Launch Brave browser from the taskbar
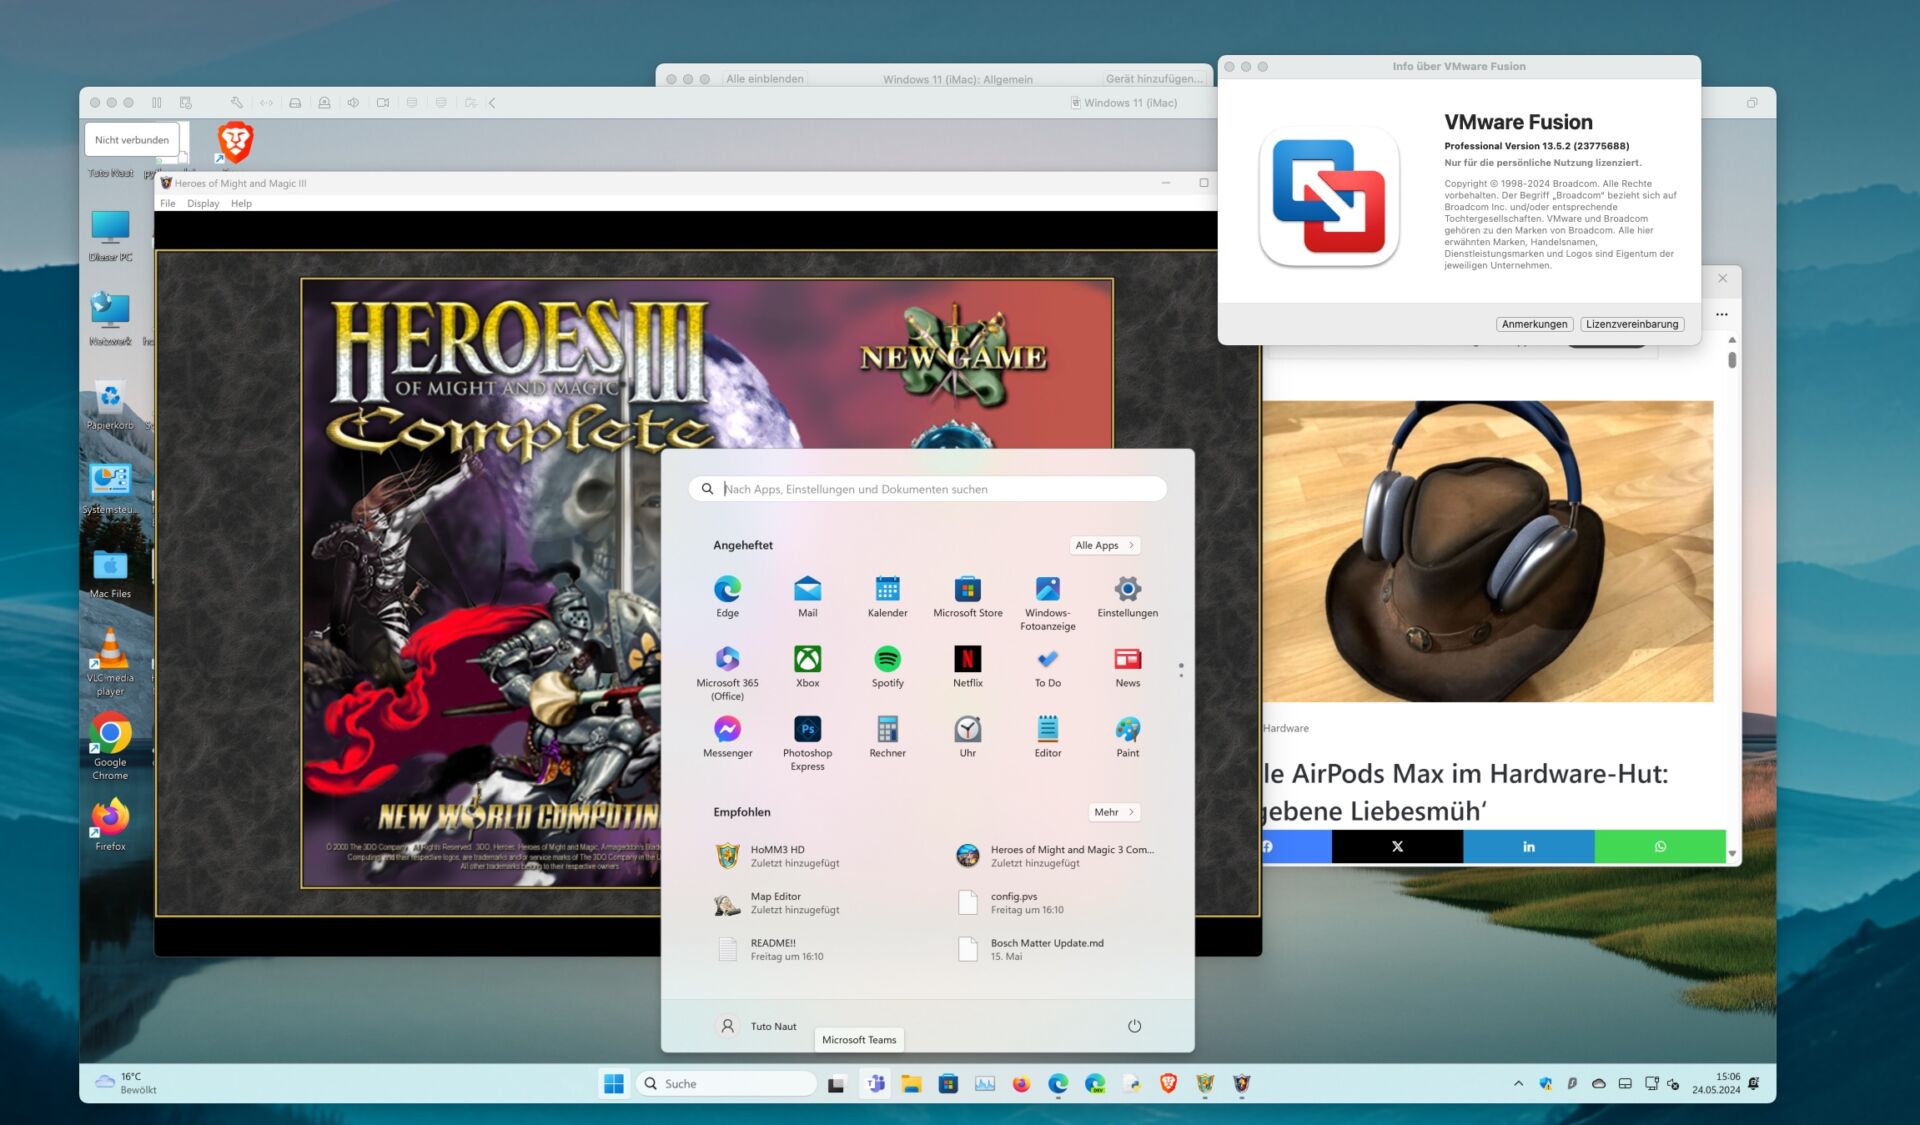1920x1125 pixels. click(1168, 1083)
